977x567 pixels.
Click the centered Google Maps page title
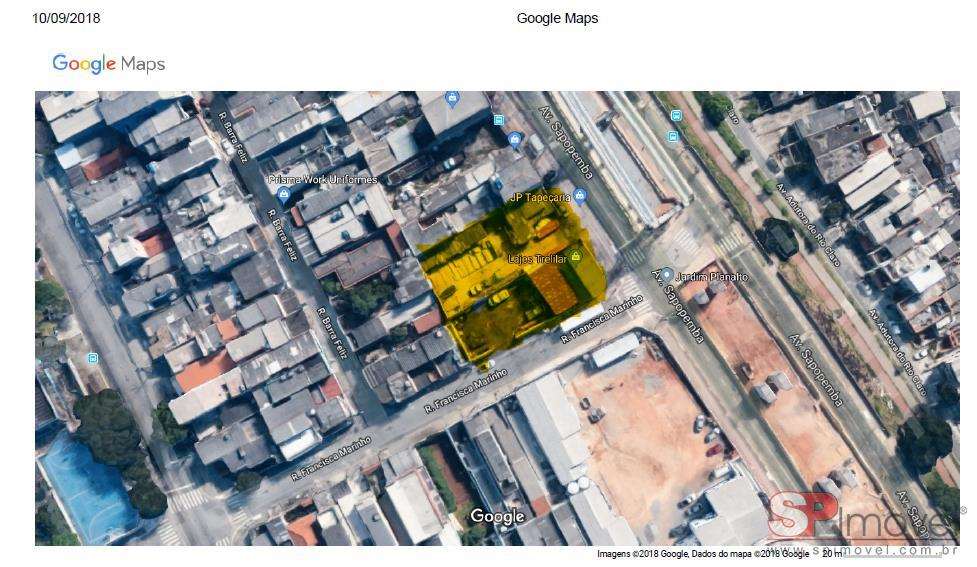pos(557,19)
